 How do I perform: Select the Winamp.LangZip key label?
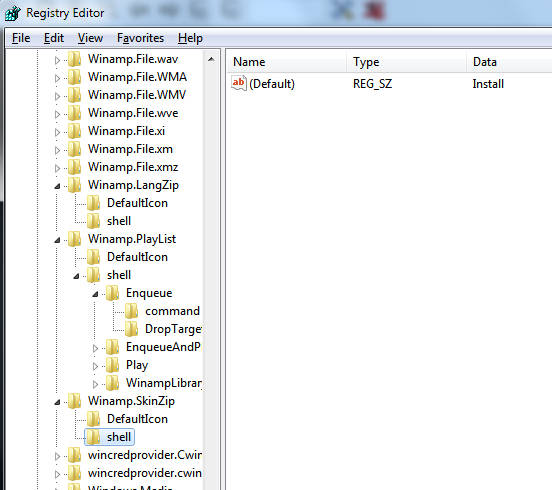pos(133,185)
